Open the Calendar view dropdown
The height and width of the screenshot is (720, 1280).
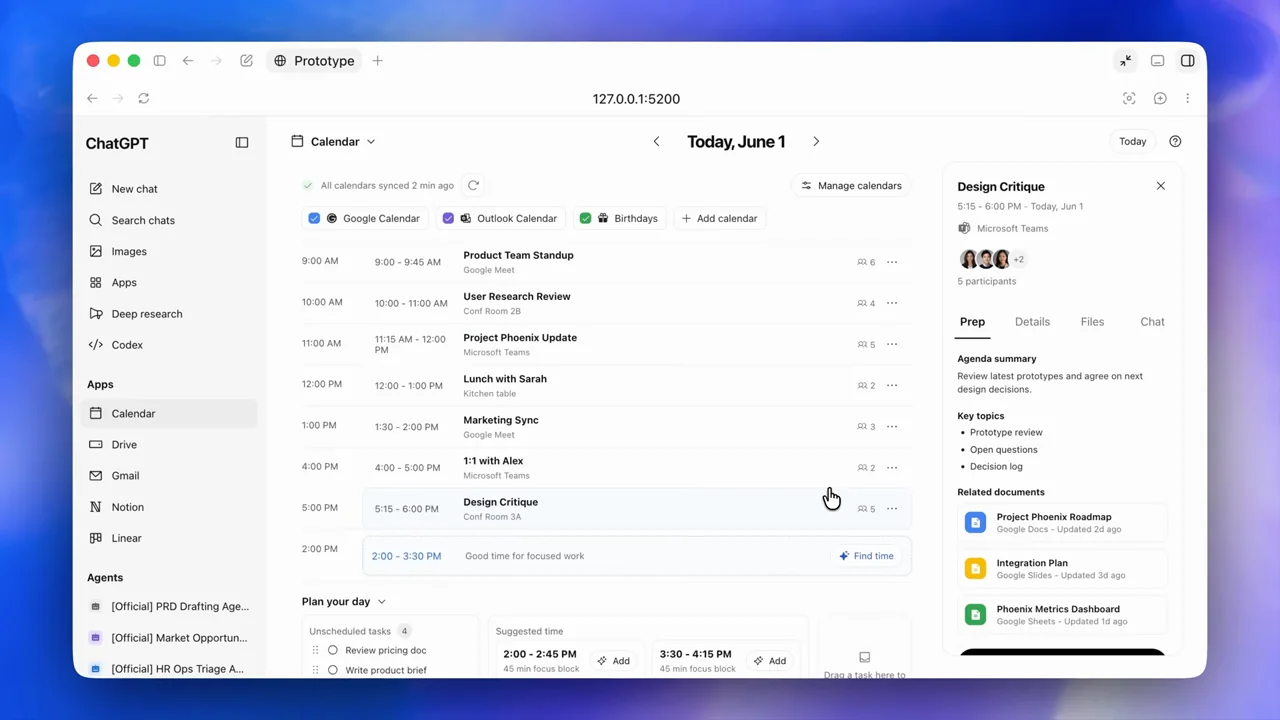[333, 142]
